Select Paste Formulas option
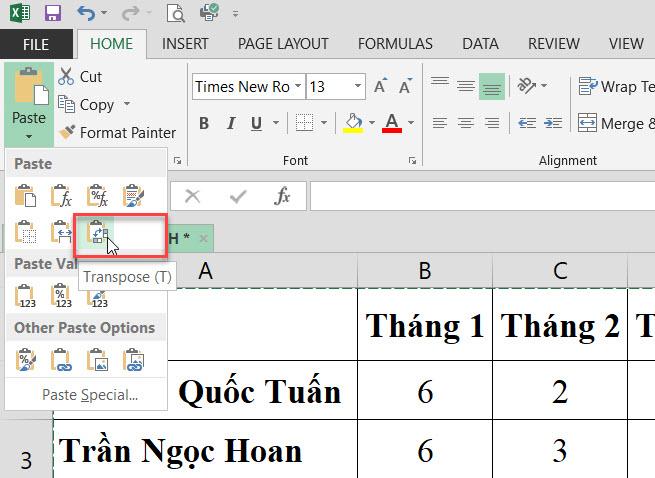Screen dimensions: 655x478 [x=61, y=196]
